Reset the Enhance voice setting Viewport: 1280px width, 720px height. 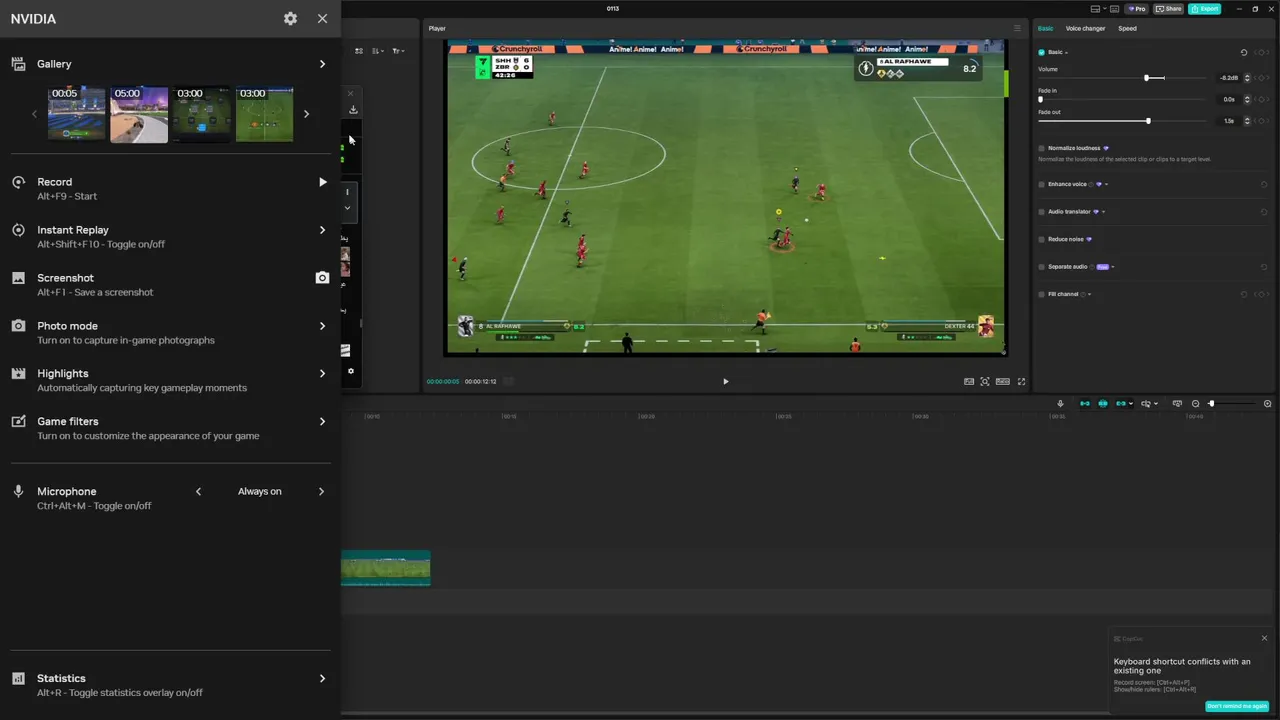(1264, 184)
